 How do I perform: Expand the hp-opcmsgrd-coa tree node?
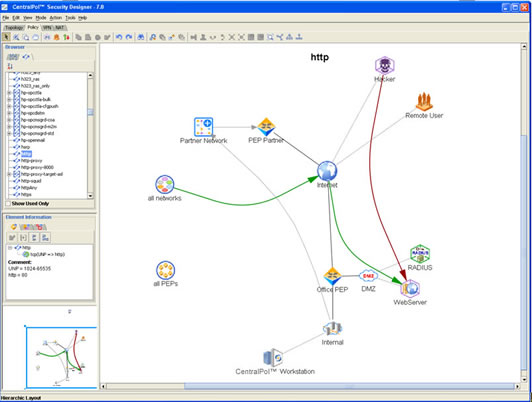click(10, 120)
